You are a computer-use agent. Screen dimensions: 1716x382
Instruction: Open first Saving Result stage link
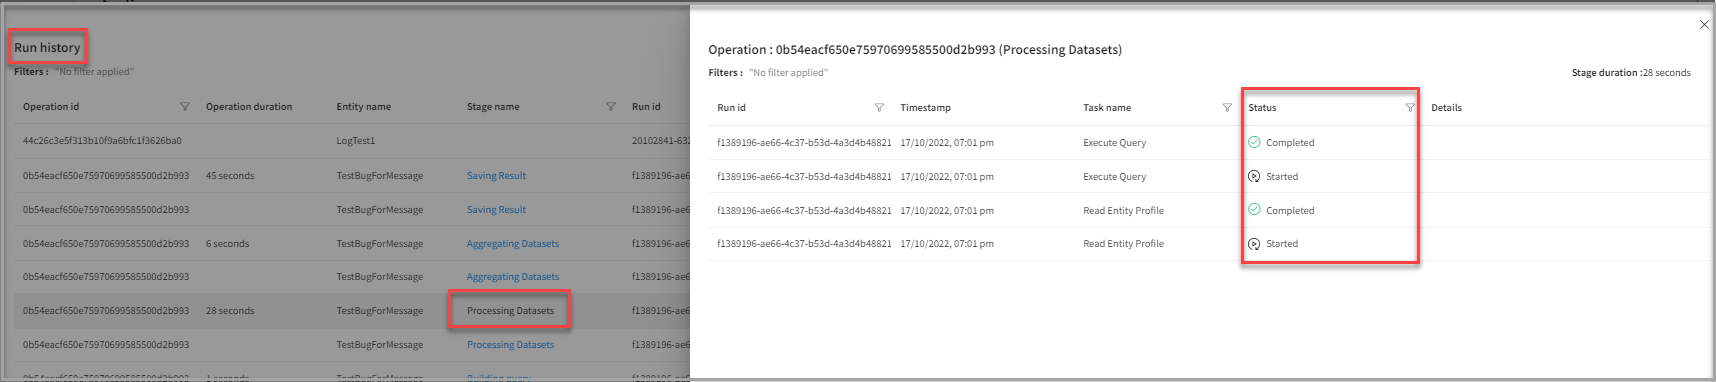click(496, 176)
